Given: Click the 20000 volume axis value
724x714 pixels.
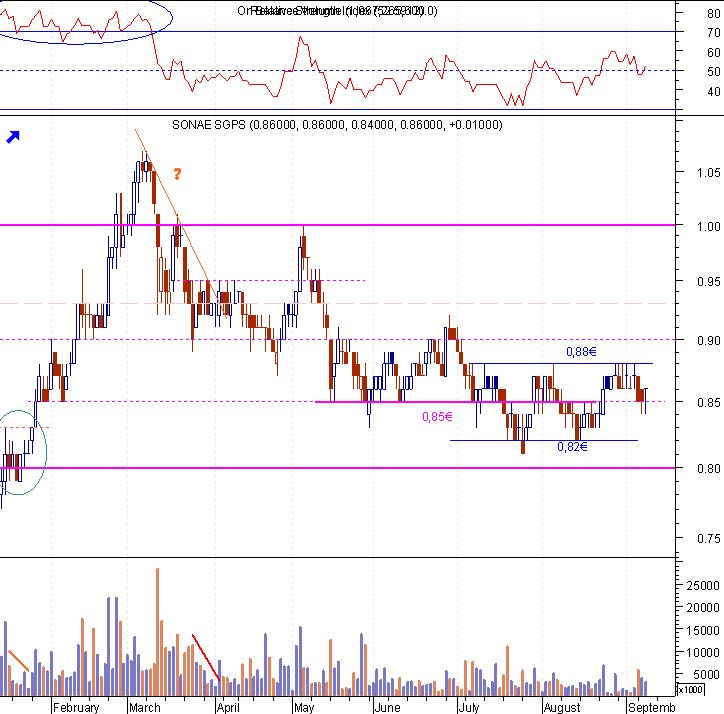Looking at the screenshot, I should (x=703, y=608).
